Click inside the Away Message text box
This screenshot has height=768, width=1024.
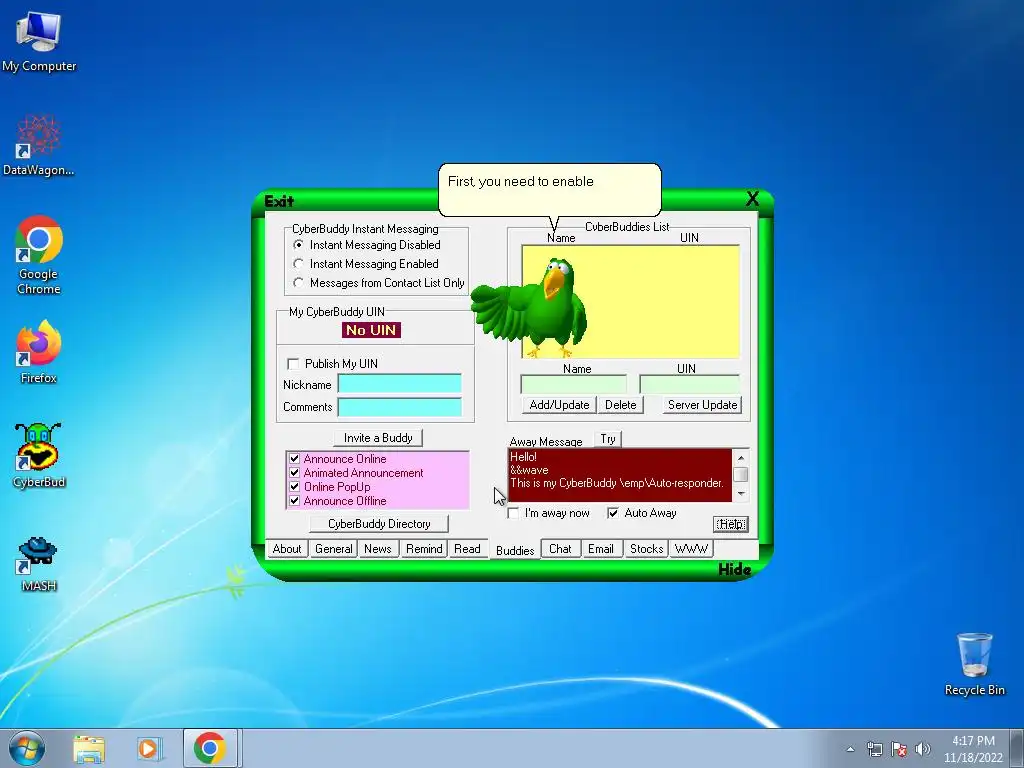coord(620,475)
